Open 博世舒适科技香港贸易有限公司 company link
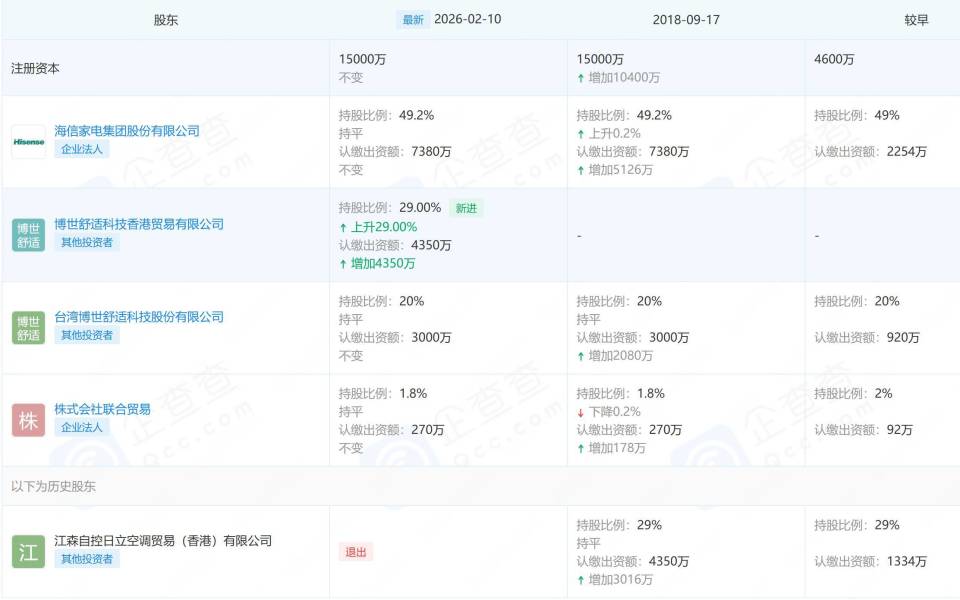 (x=139, y=224)
